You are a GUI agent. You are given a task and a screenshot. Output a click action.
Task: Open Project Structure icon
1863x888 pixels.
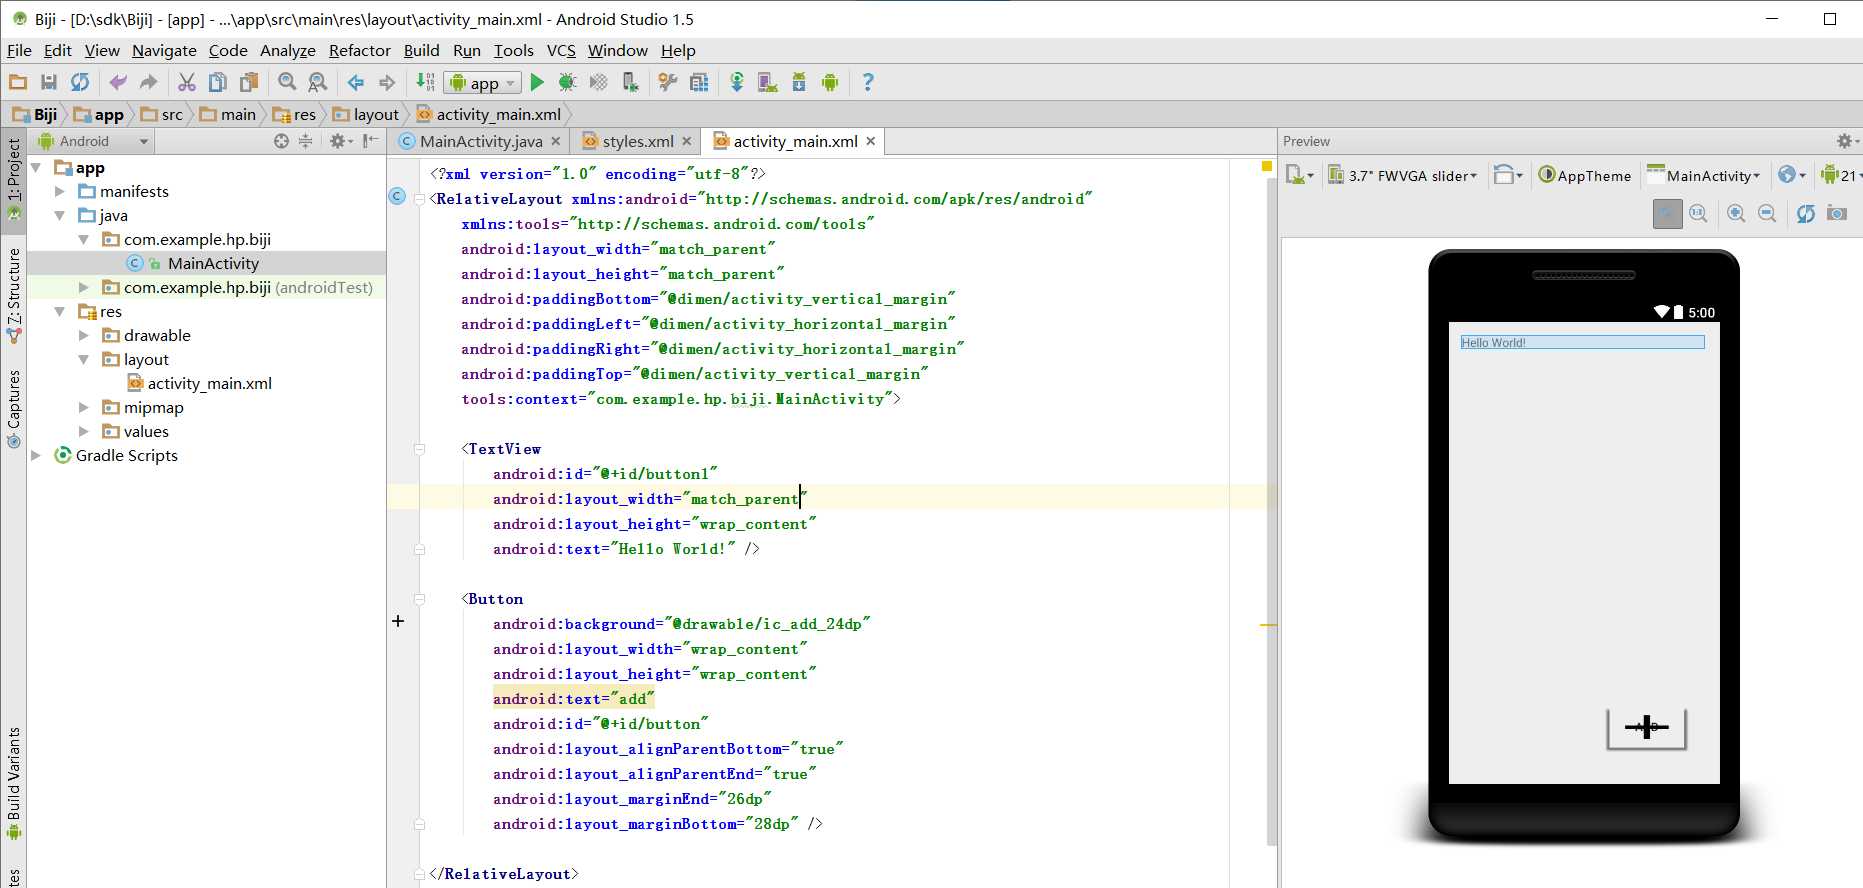(x=699, y=83)
